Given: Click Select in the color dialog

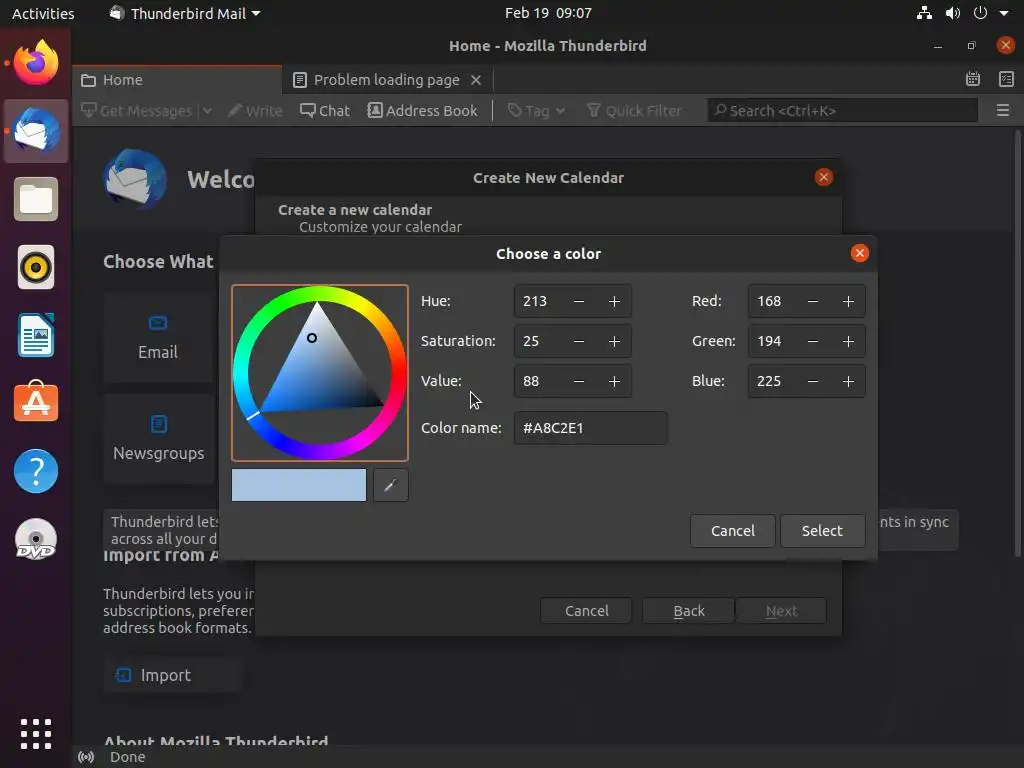Looking at the screenshot, I should pyautogui.click(x=822, y=531).
